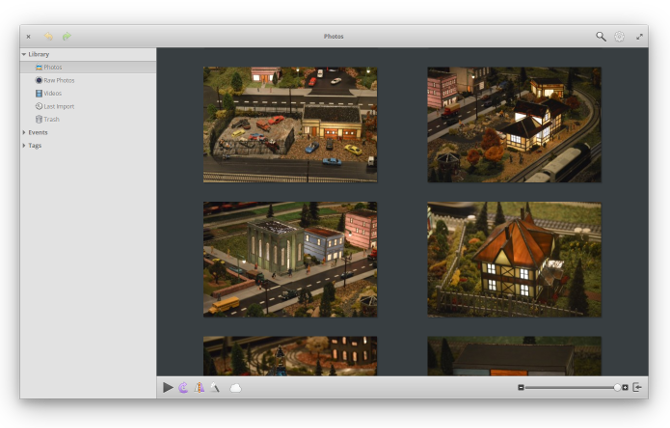Select the partially visible bottom-left photo
Viewport: 670px width, 428px height.
290,356
